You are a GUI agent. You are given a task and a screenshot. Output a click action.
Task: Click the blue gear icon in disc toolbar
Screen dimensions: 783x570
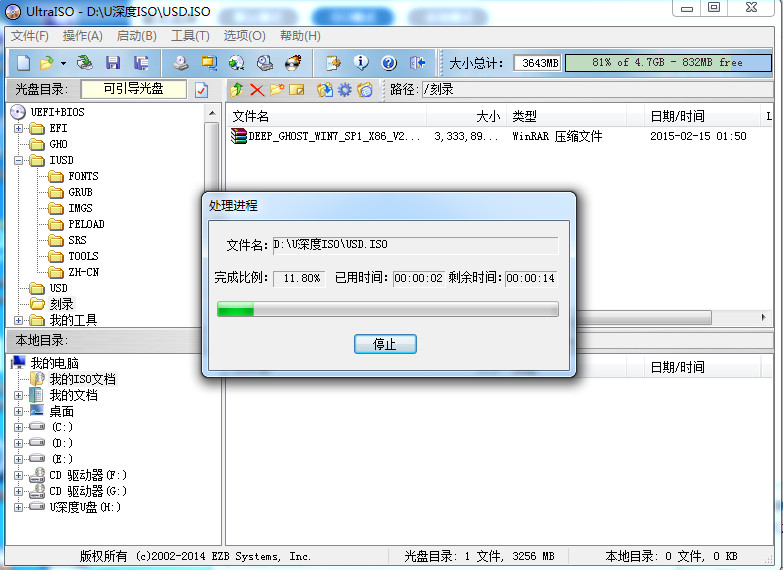345,90
